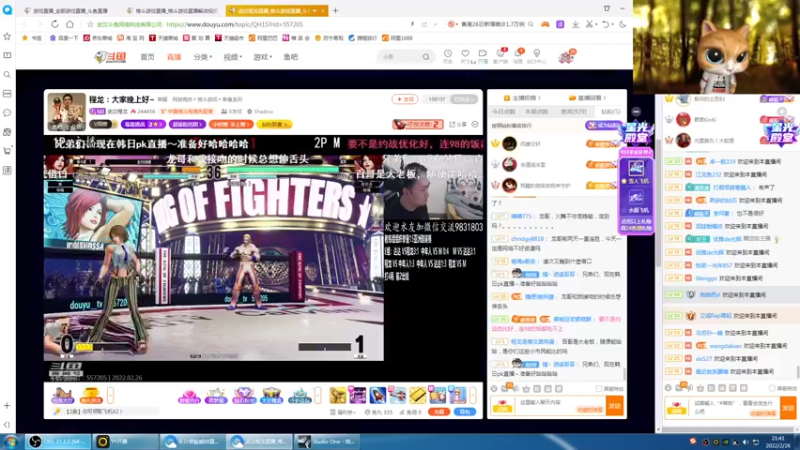Click the send button in right chat panel
Image resolution: width=800 pixels, height=450 pixels.
click(788, 408)
